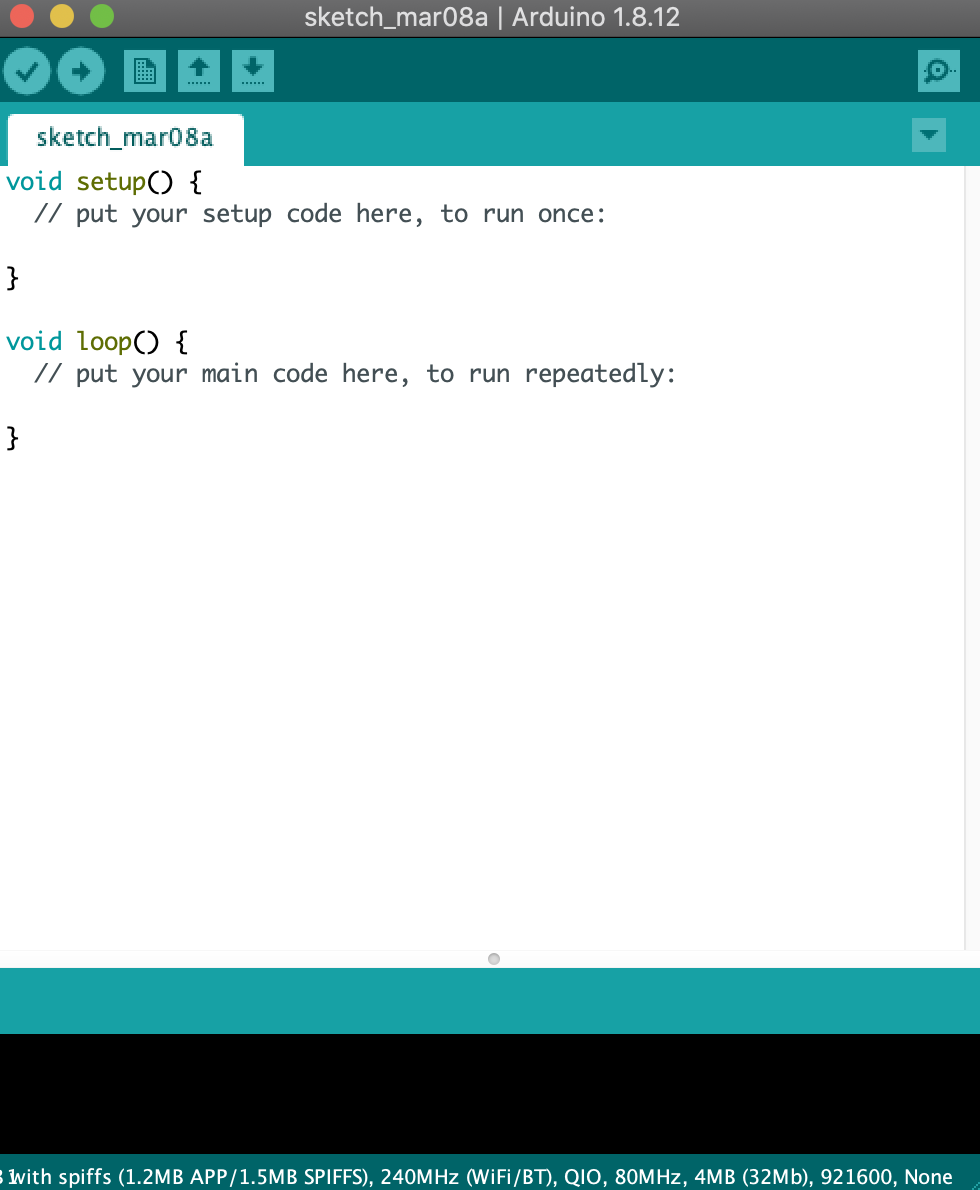Click the 'void setup() {' code line
Image resolution: width=980 pixels, height=1190 pixels.
tap(104, 182)
